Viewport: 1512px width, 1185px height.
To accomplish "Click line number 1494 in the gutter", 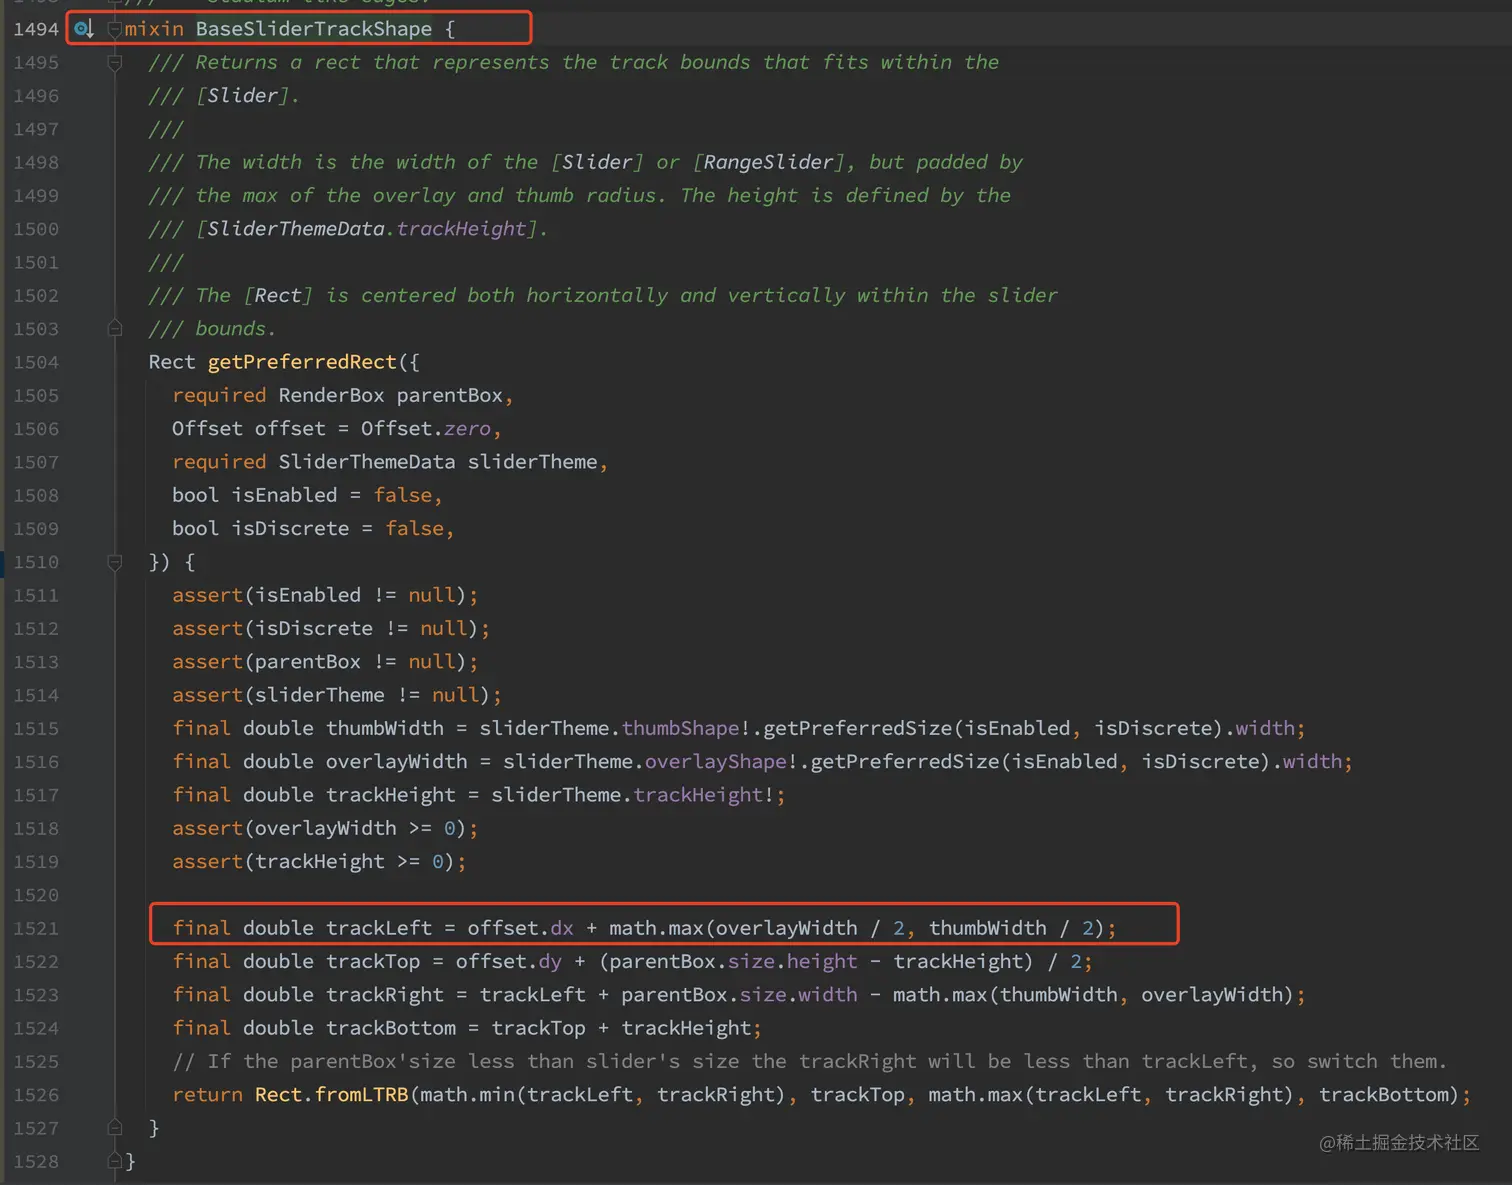I will tap(36, 29).
